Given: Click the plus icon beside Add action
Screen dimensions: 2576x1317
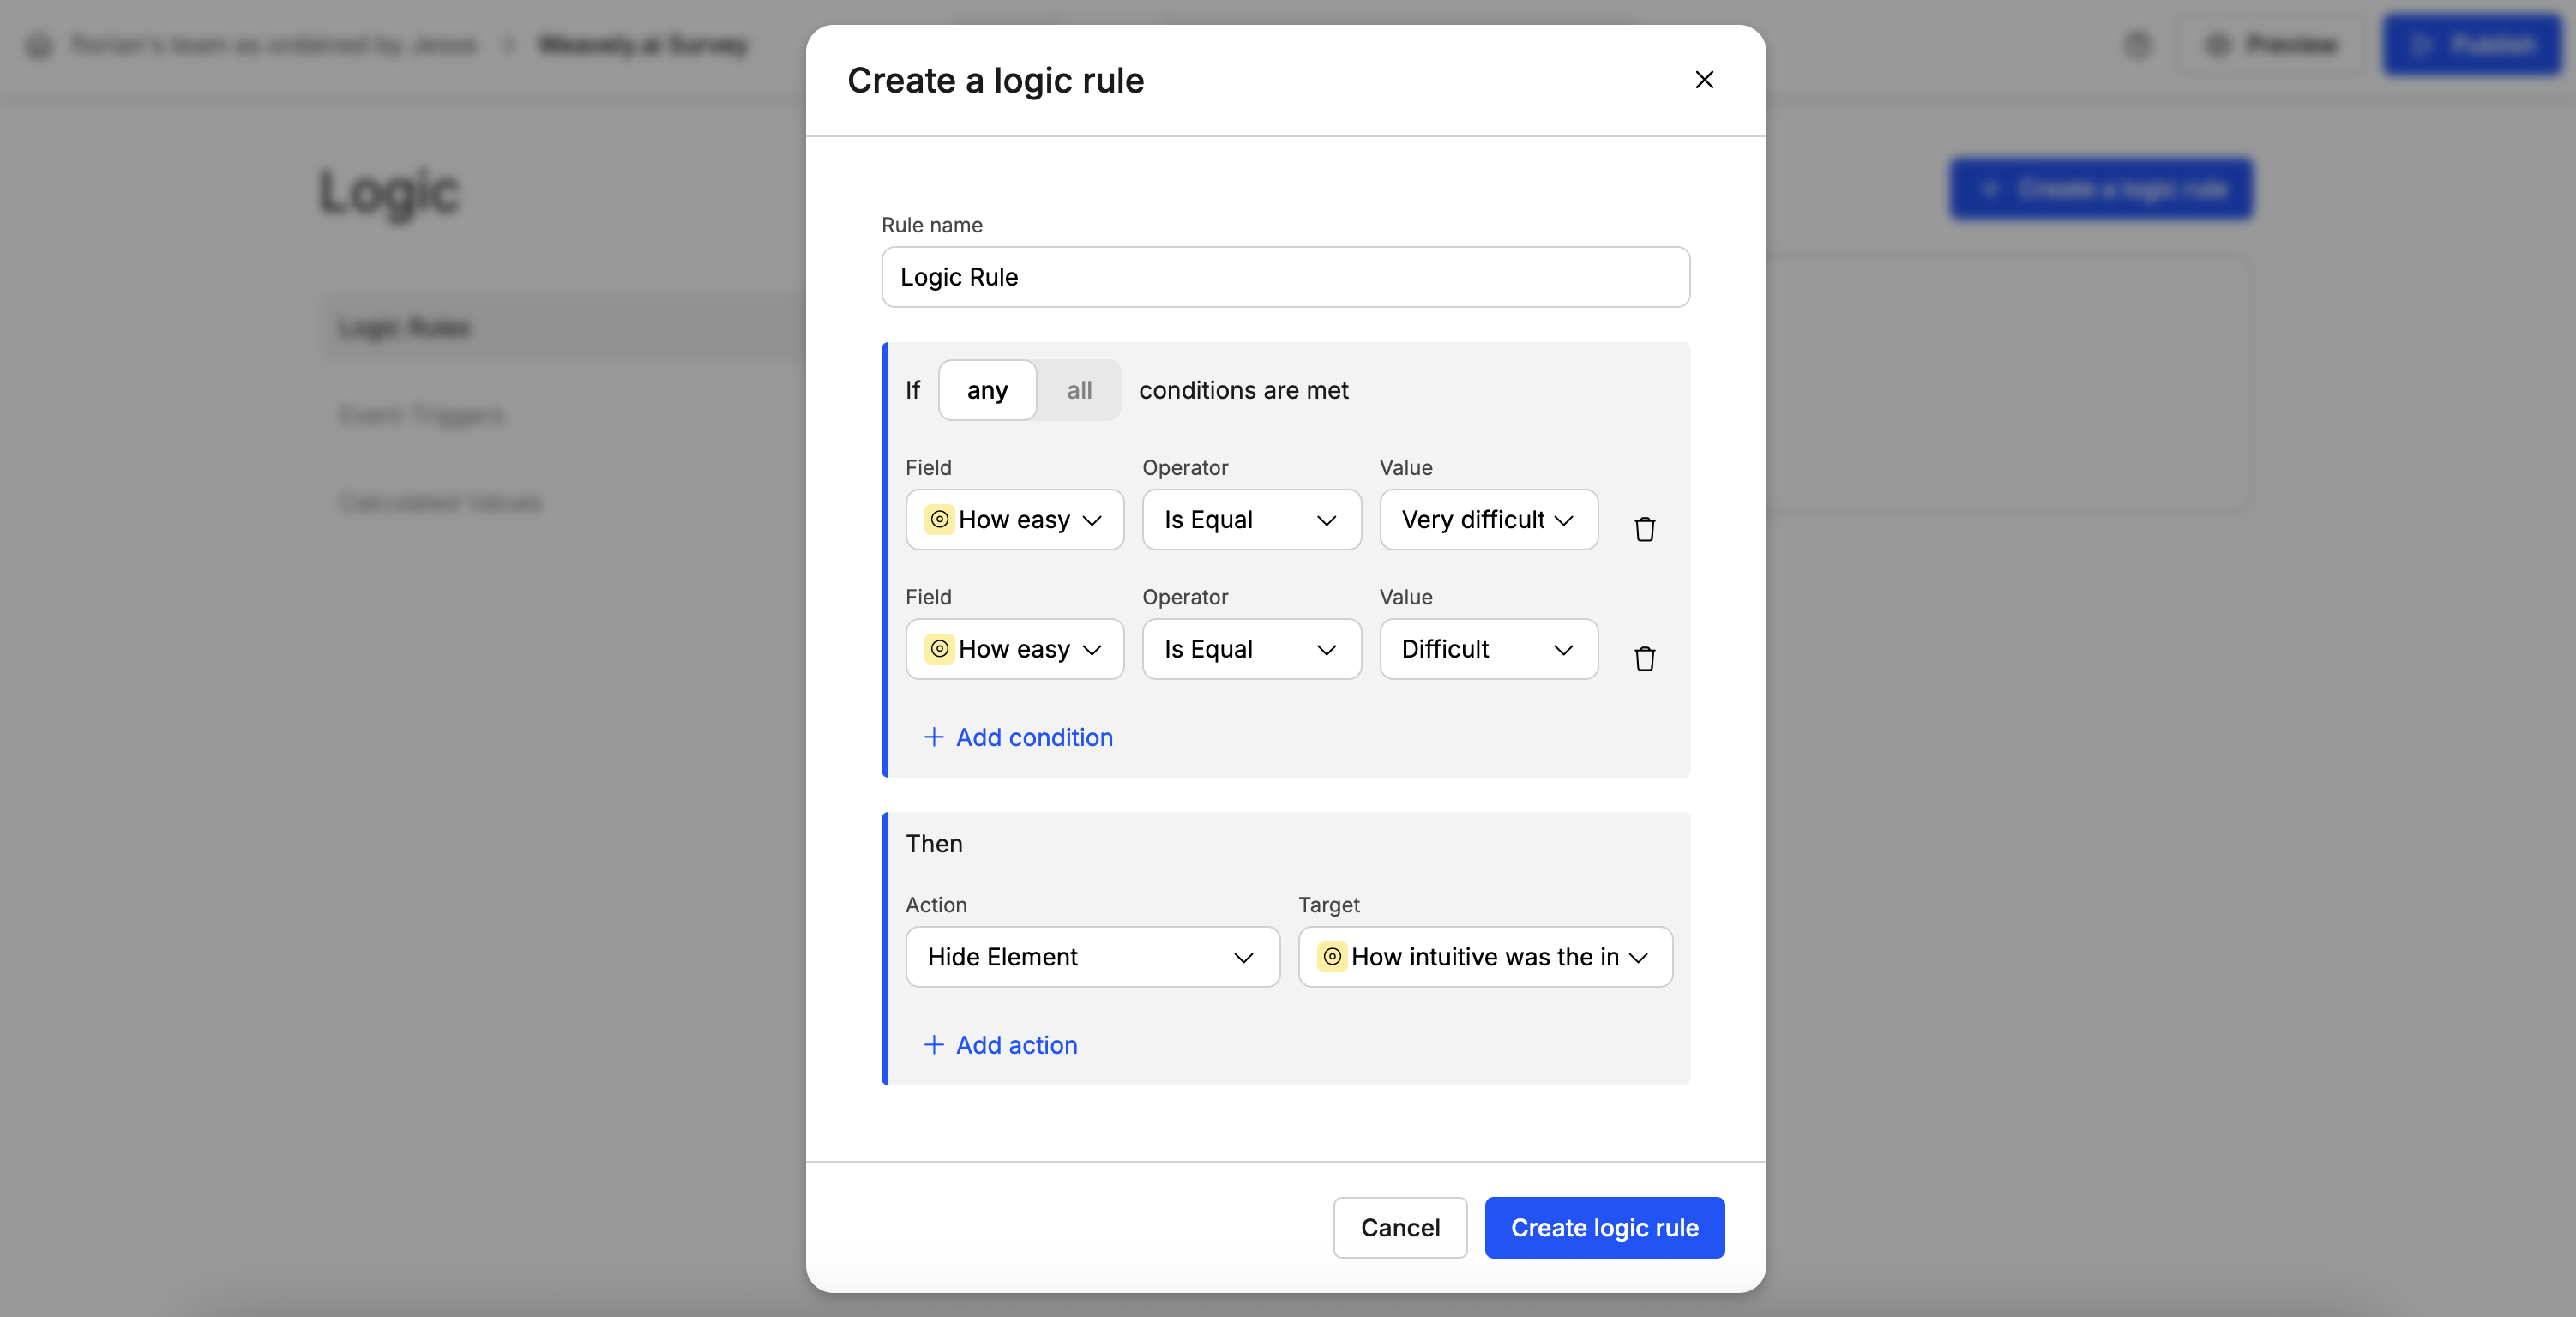Looking at the screenshot, I should [933, 1045].
